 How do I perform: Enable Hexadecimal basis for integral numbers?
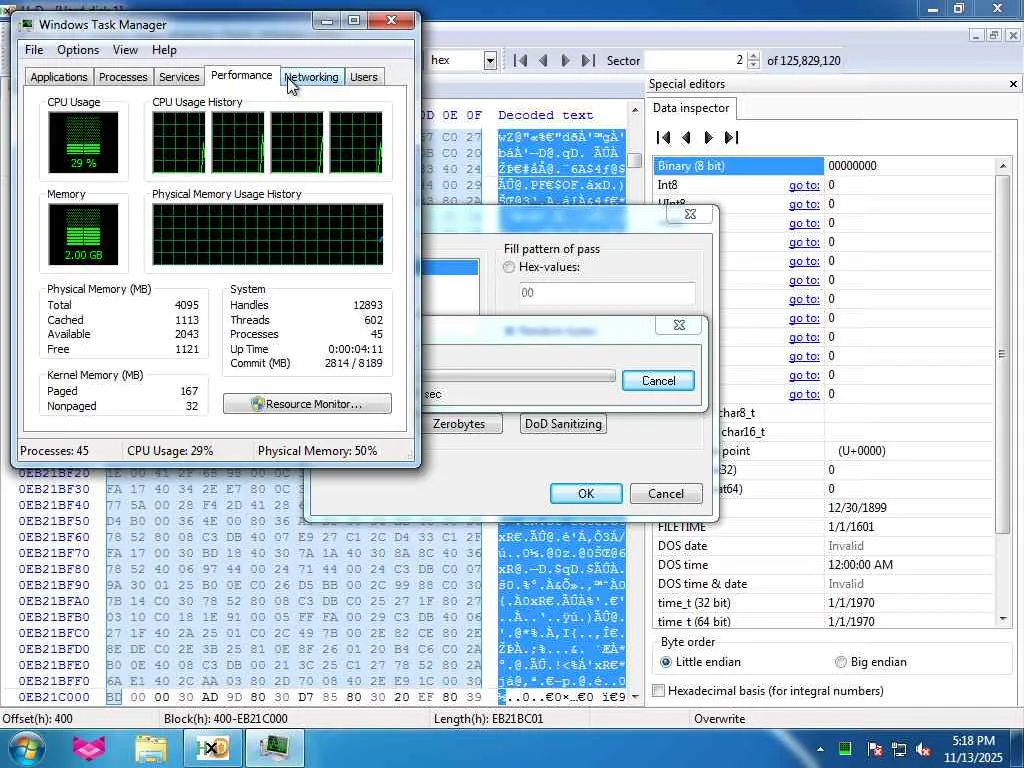point(659,691)
